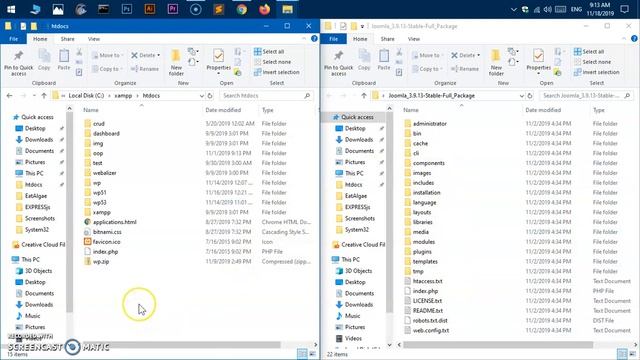640x360 pixels.
Task: Collapse the ribbon in htdocs window
Action: 304,38
